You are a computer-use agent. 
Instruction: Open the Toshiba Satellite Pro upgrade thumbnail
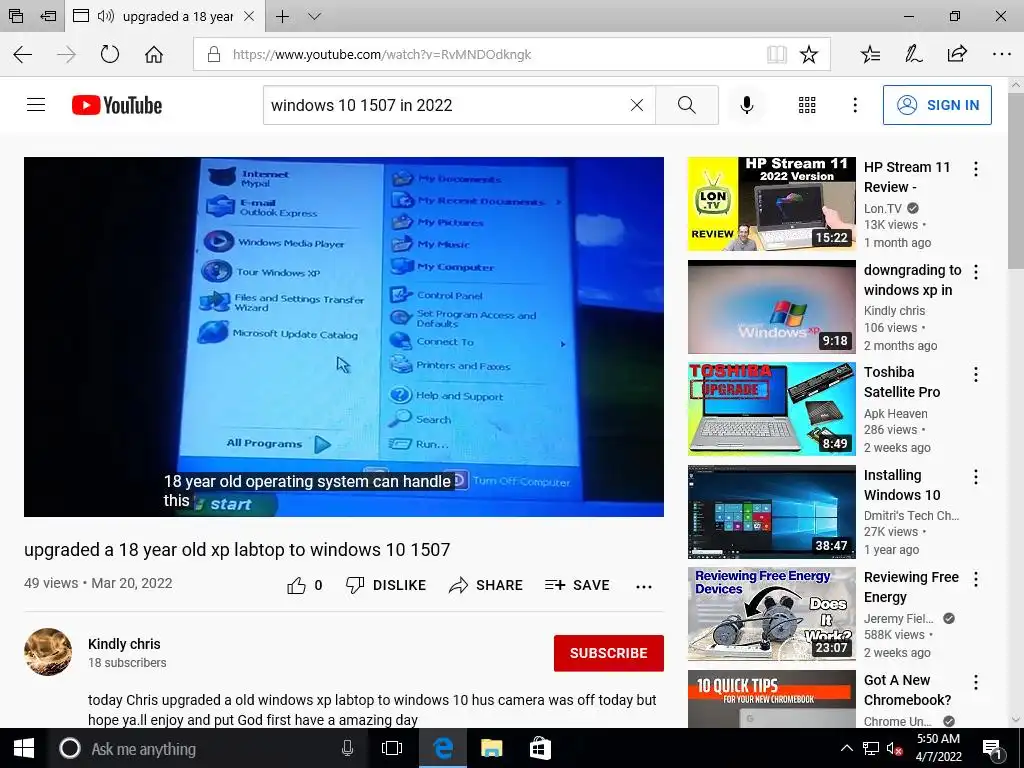(x=771, y=409)
